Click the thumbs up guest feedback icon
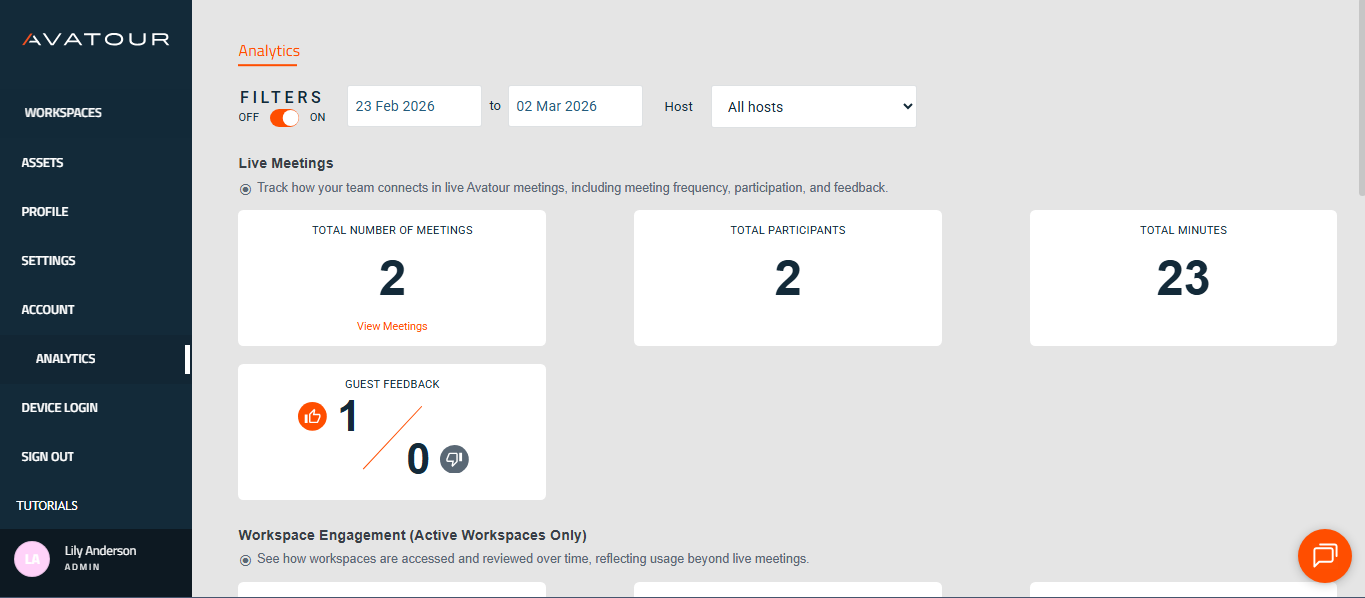Viewport: 1365px width, 598px height. 312,416
